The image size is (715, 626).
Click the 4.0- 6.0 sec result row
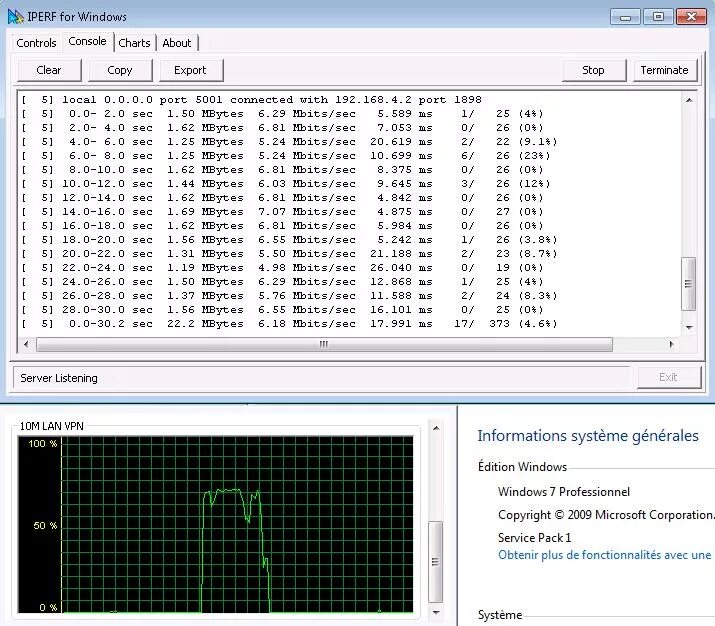(x=290, y=142)
